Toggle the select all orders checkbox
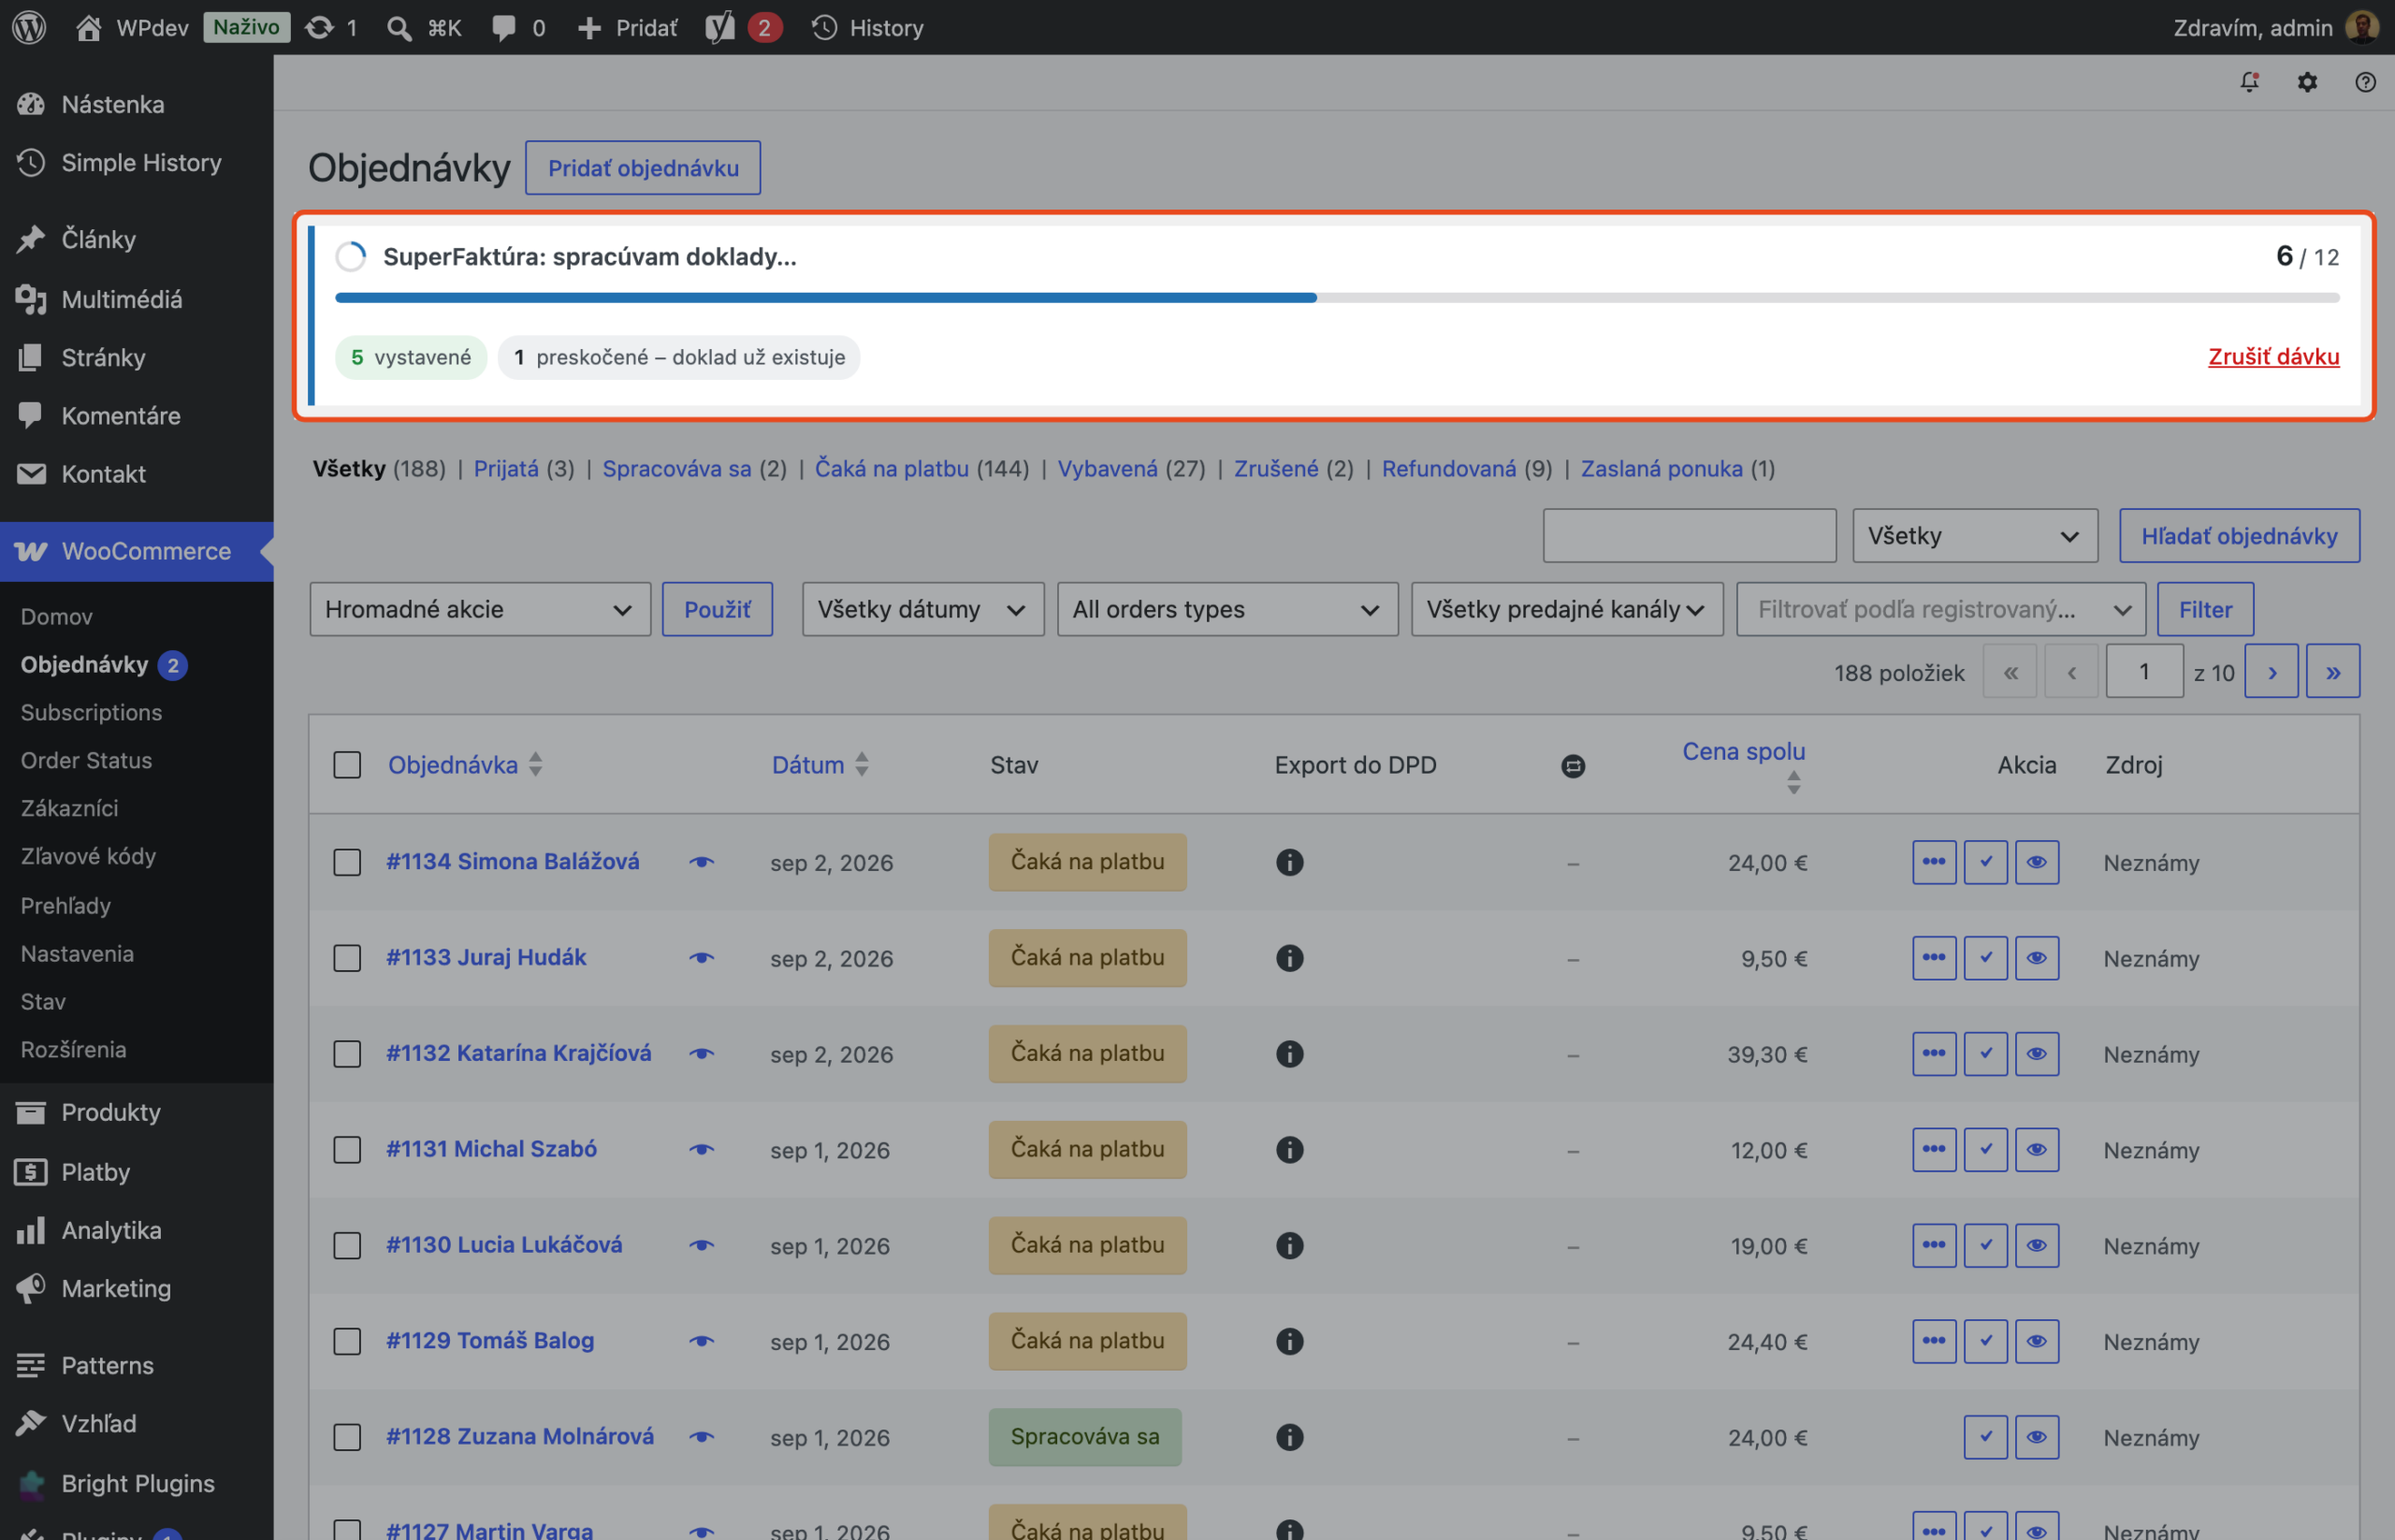 [x=347, y=765]
